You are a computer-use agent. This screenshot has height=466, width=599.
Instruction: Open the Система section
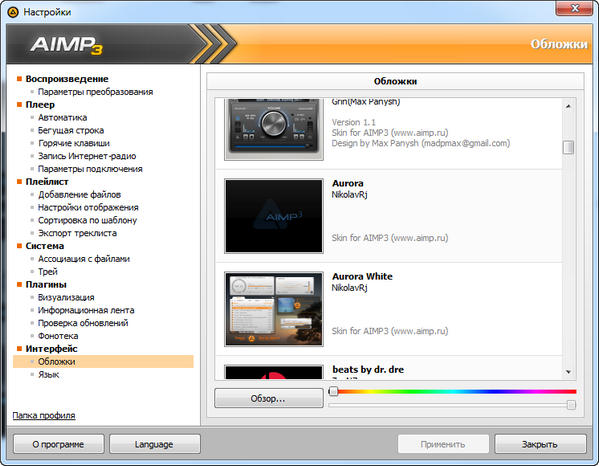coord(45,246)
